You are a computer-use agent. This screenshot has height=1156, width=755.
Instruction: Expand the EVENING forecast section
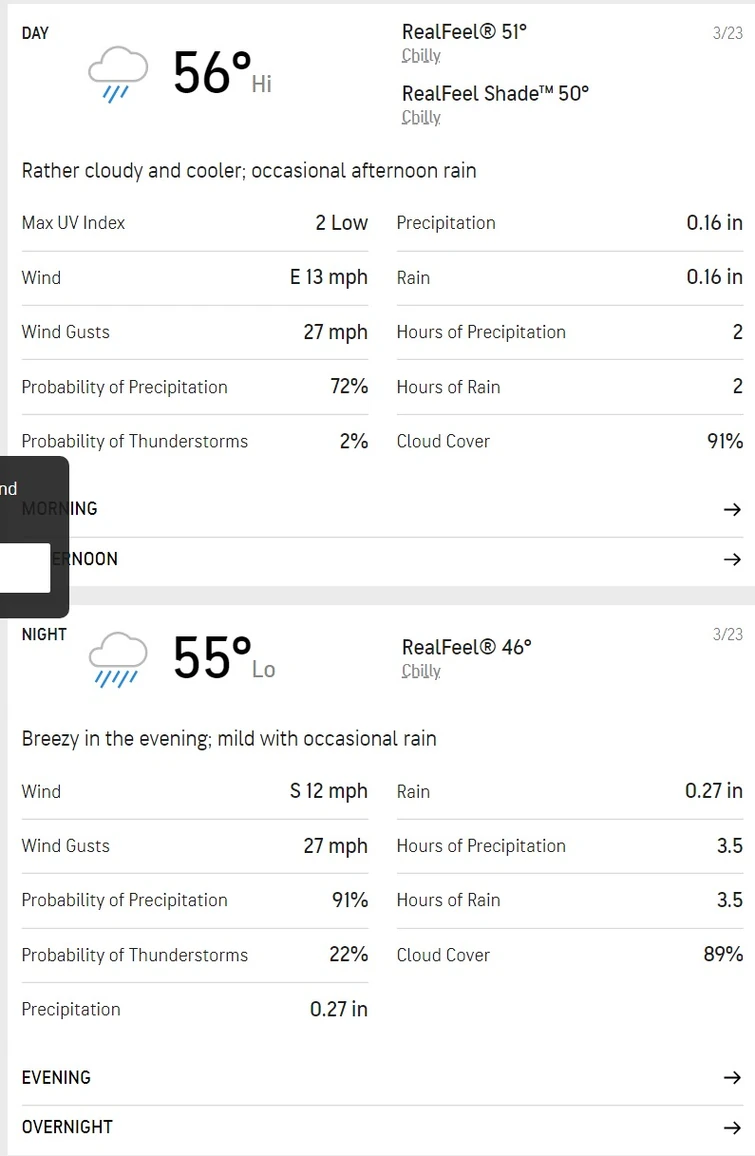tap(56, 1077)
